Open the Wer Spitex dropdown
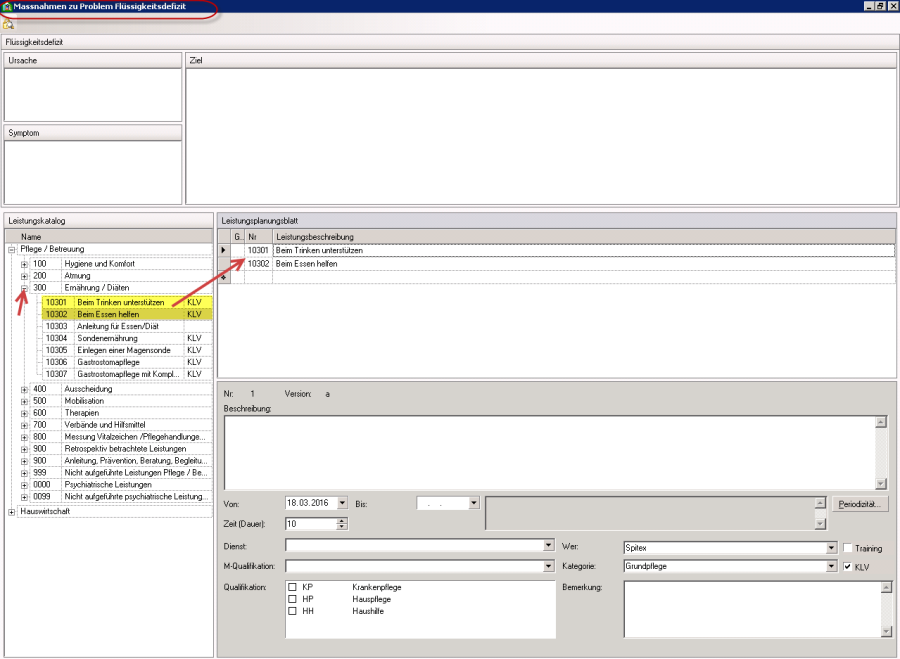This screenshot has width=900, height=659. coord(830,548)
